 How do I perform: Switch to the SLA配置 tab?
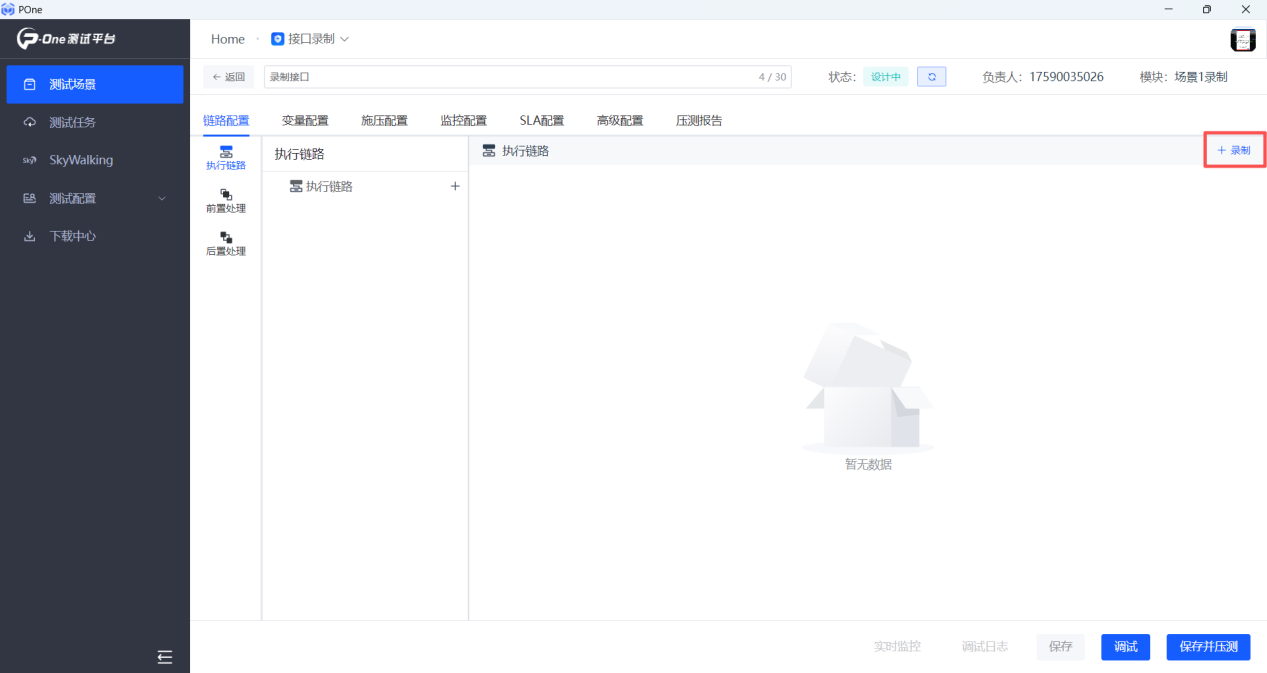click(541, 121)
